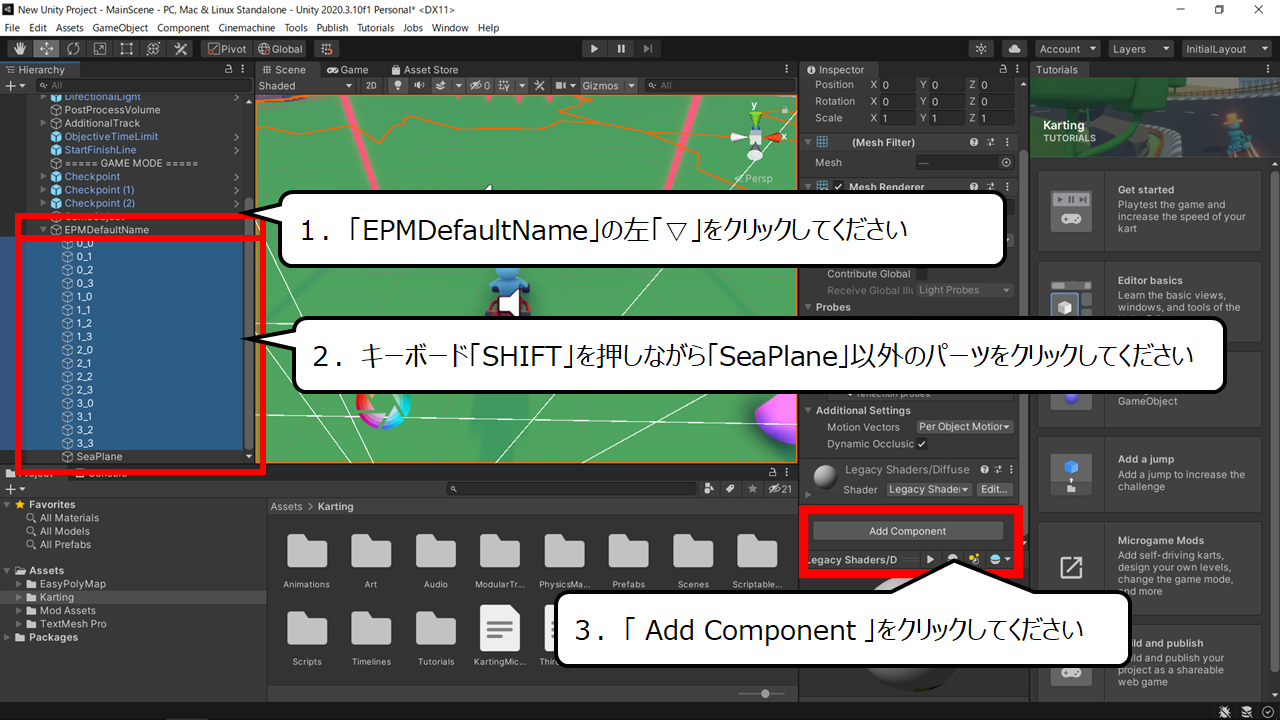Open Mesh Filter preset settings icon
Screen dimensions: 1280x720
click(x=990, y=143)
